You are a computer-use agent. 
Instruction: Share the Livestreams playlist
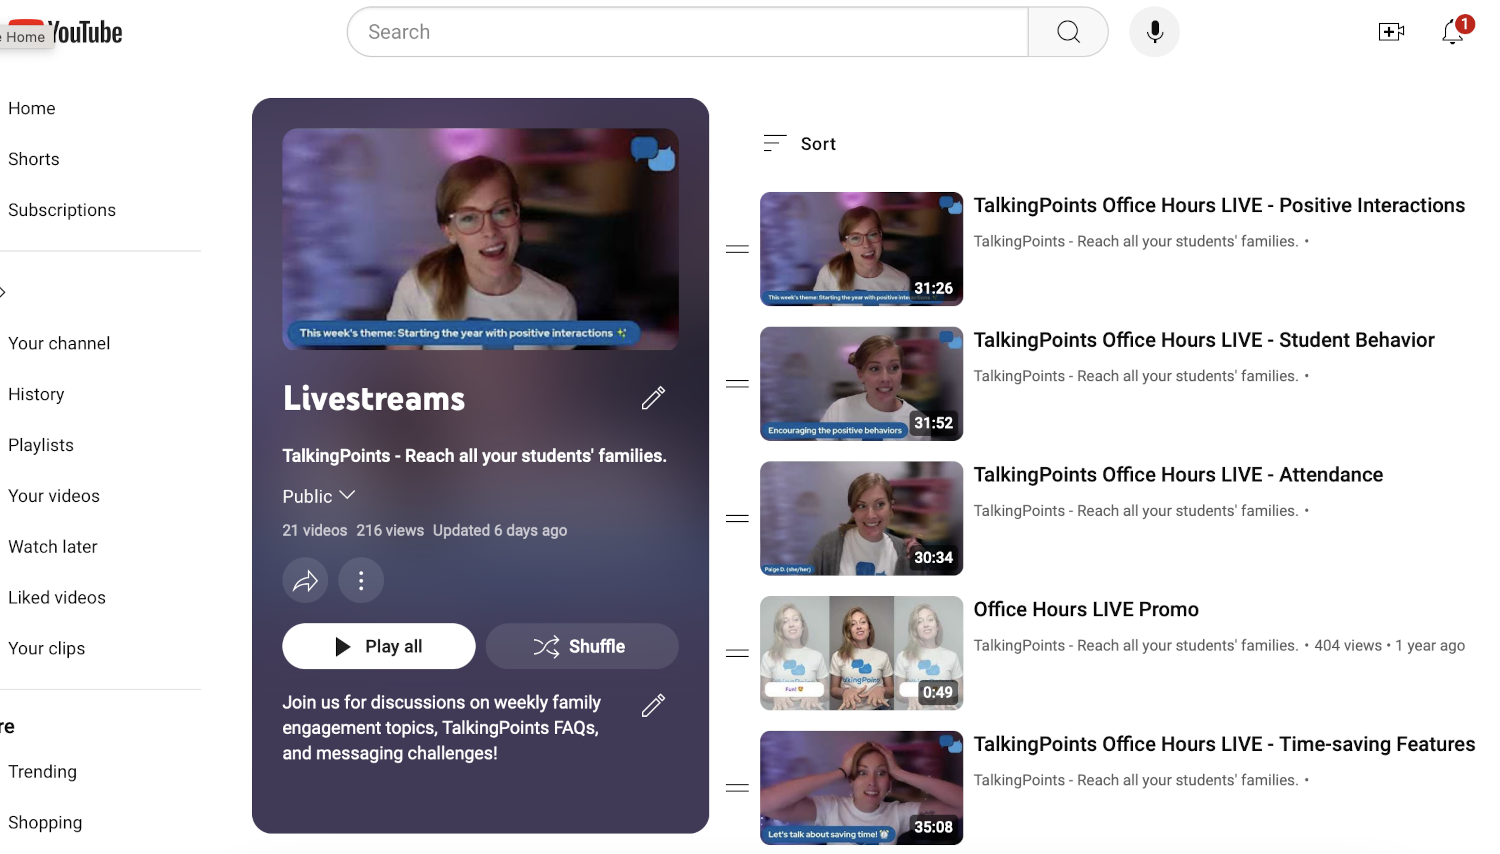pyautogui.click(x=305, y=580)
